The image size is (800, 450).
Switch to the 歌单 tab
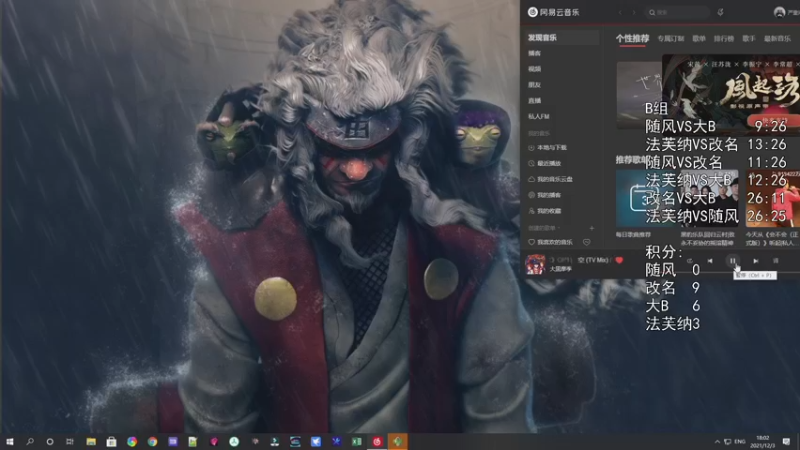(x=699, y=38)
